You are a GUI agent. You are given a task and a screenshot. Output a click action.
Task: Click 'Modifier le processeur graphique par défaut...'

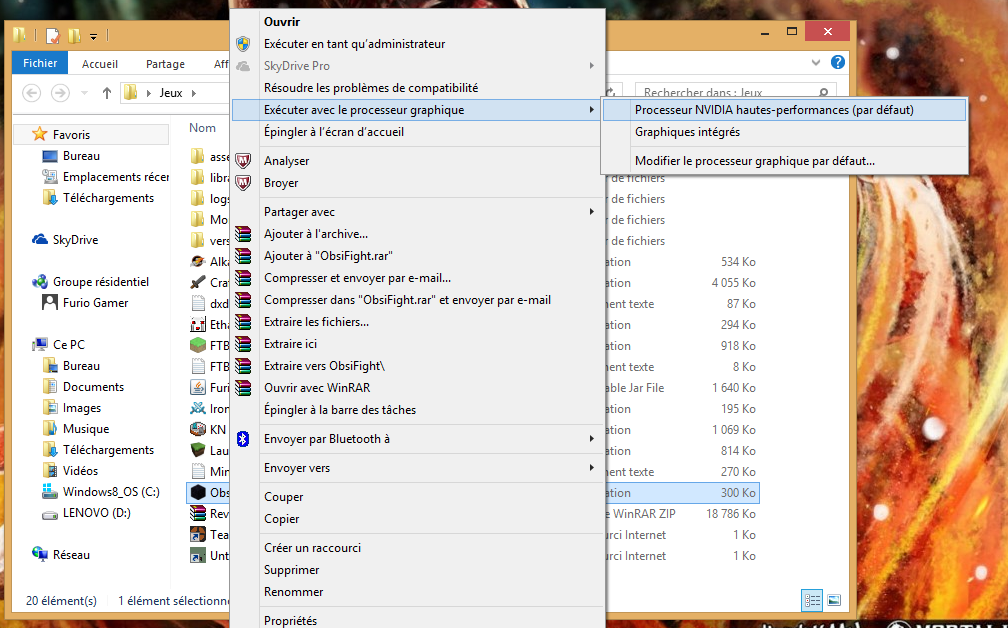(784, 161)
